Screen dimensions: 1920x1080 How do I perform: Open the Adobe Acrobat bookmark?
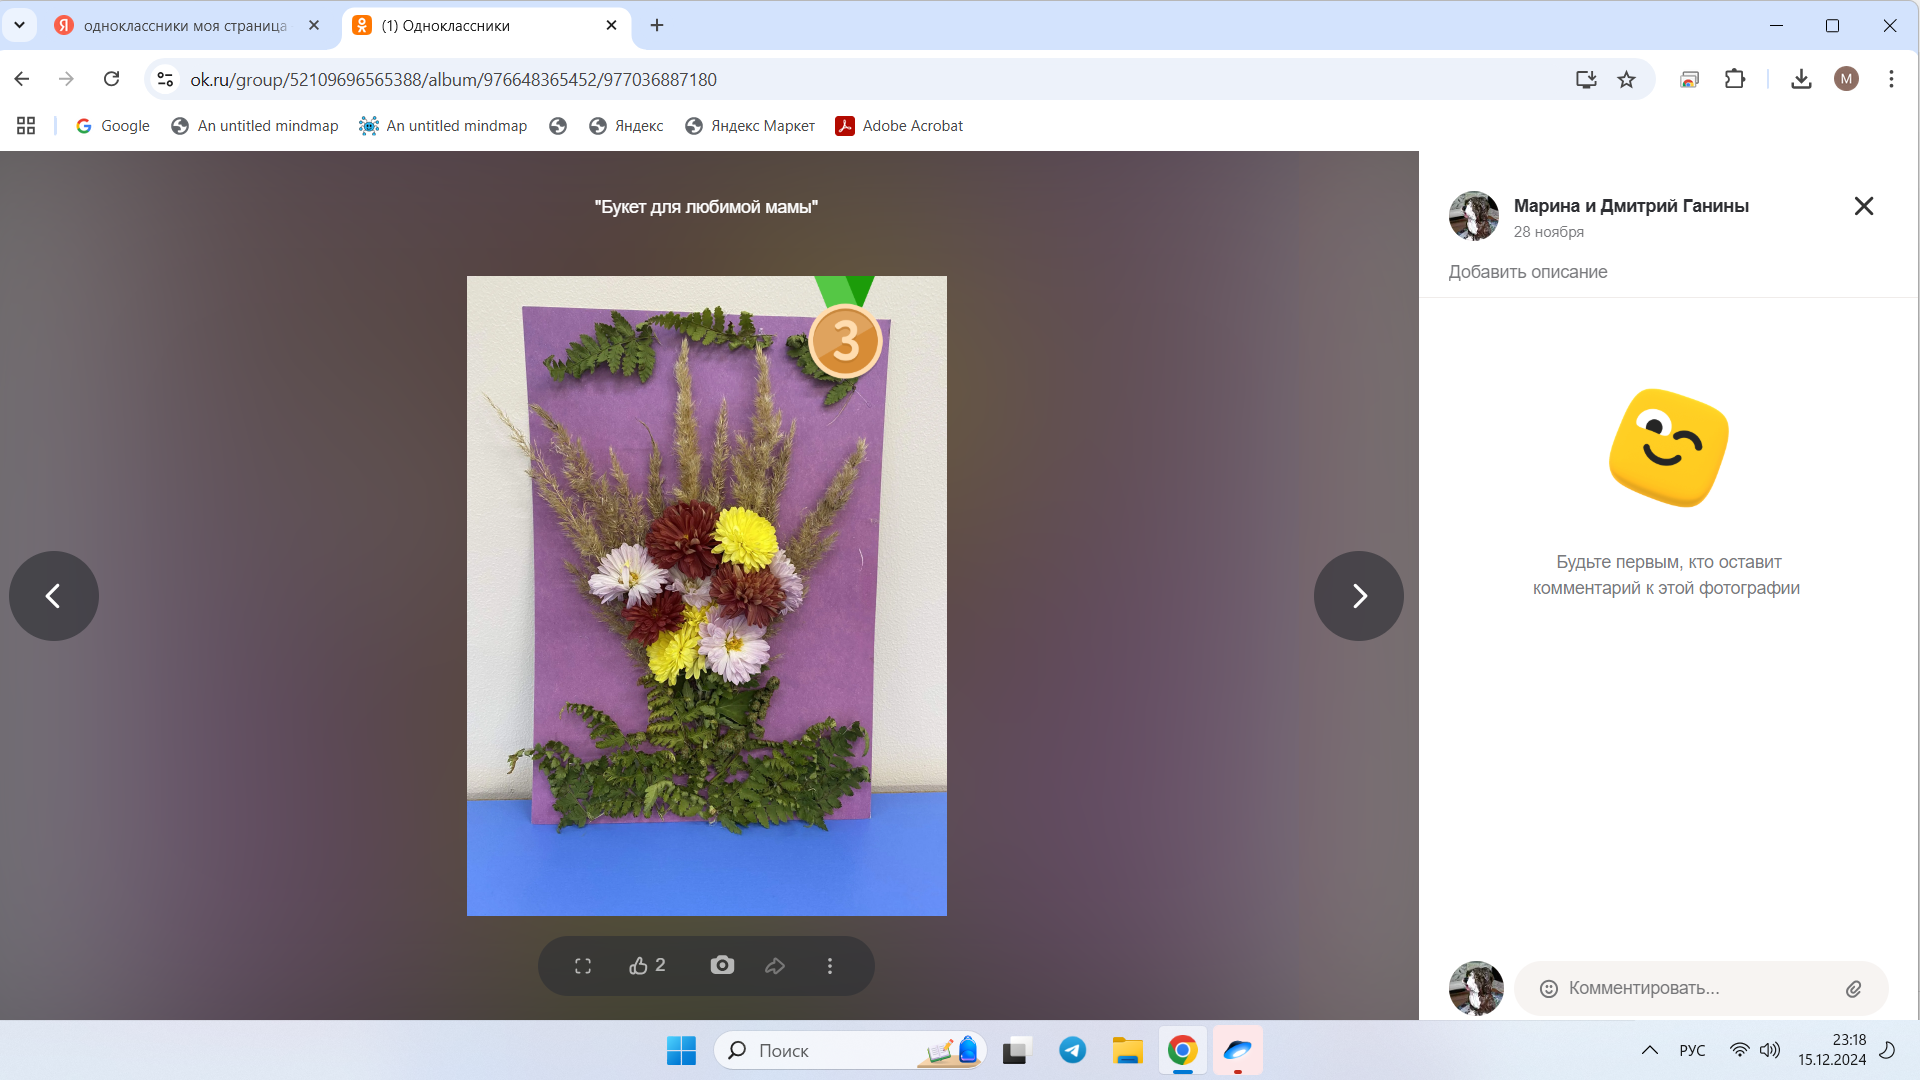pyautogui.click(x=899, y=126)
